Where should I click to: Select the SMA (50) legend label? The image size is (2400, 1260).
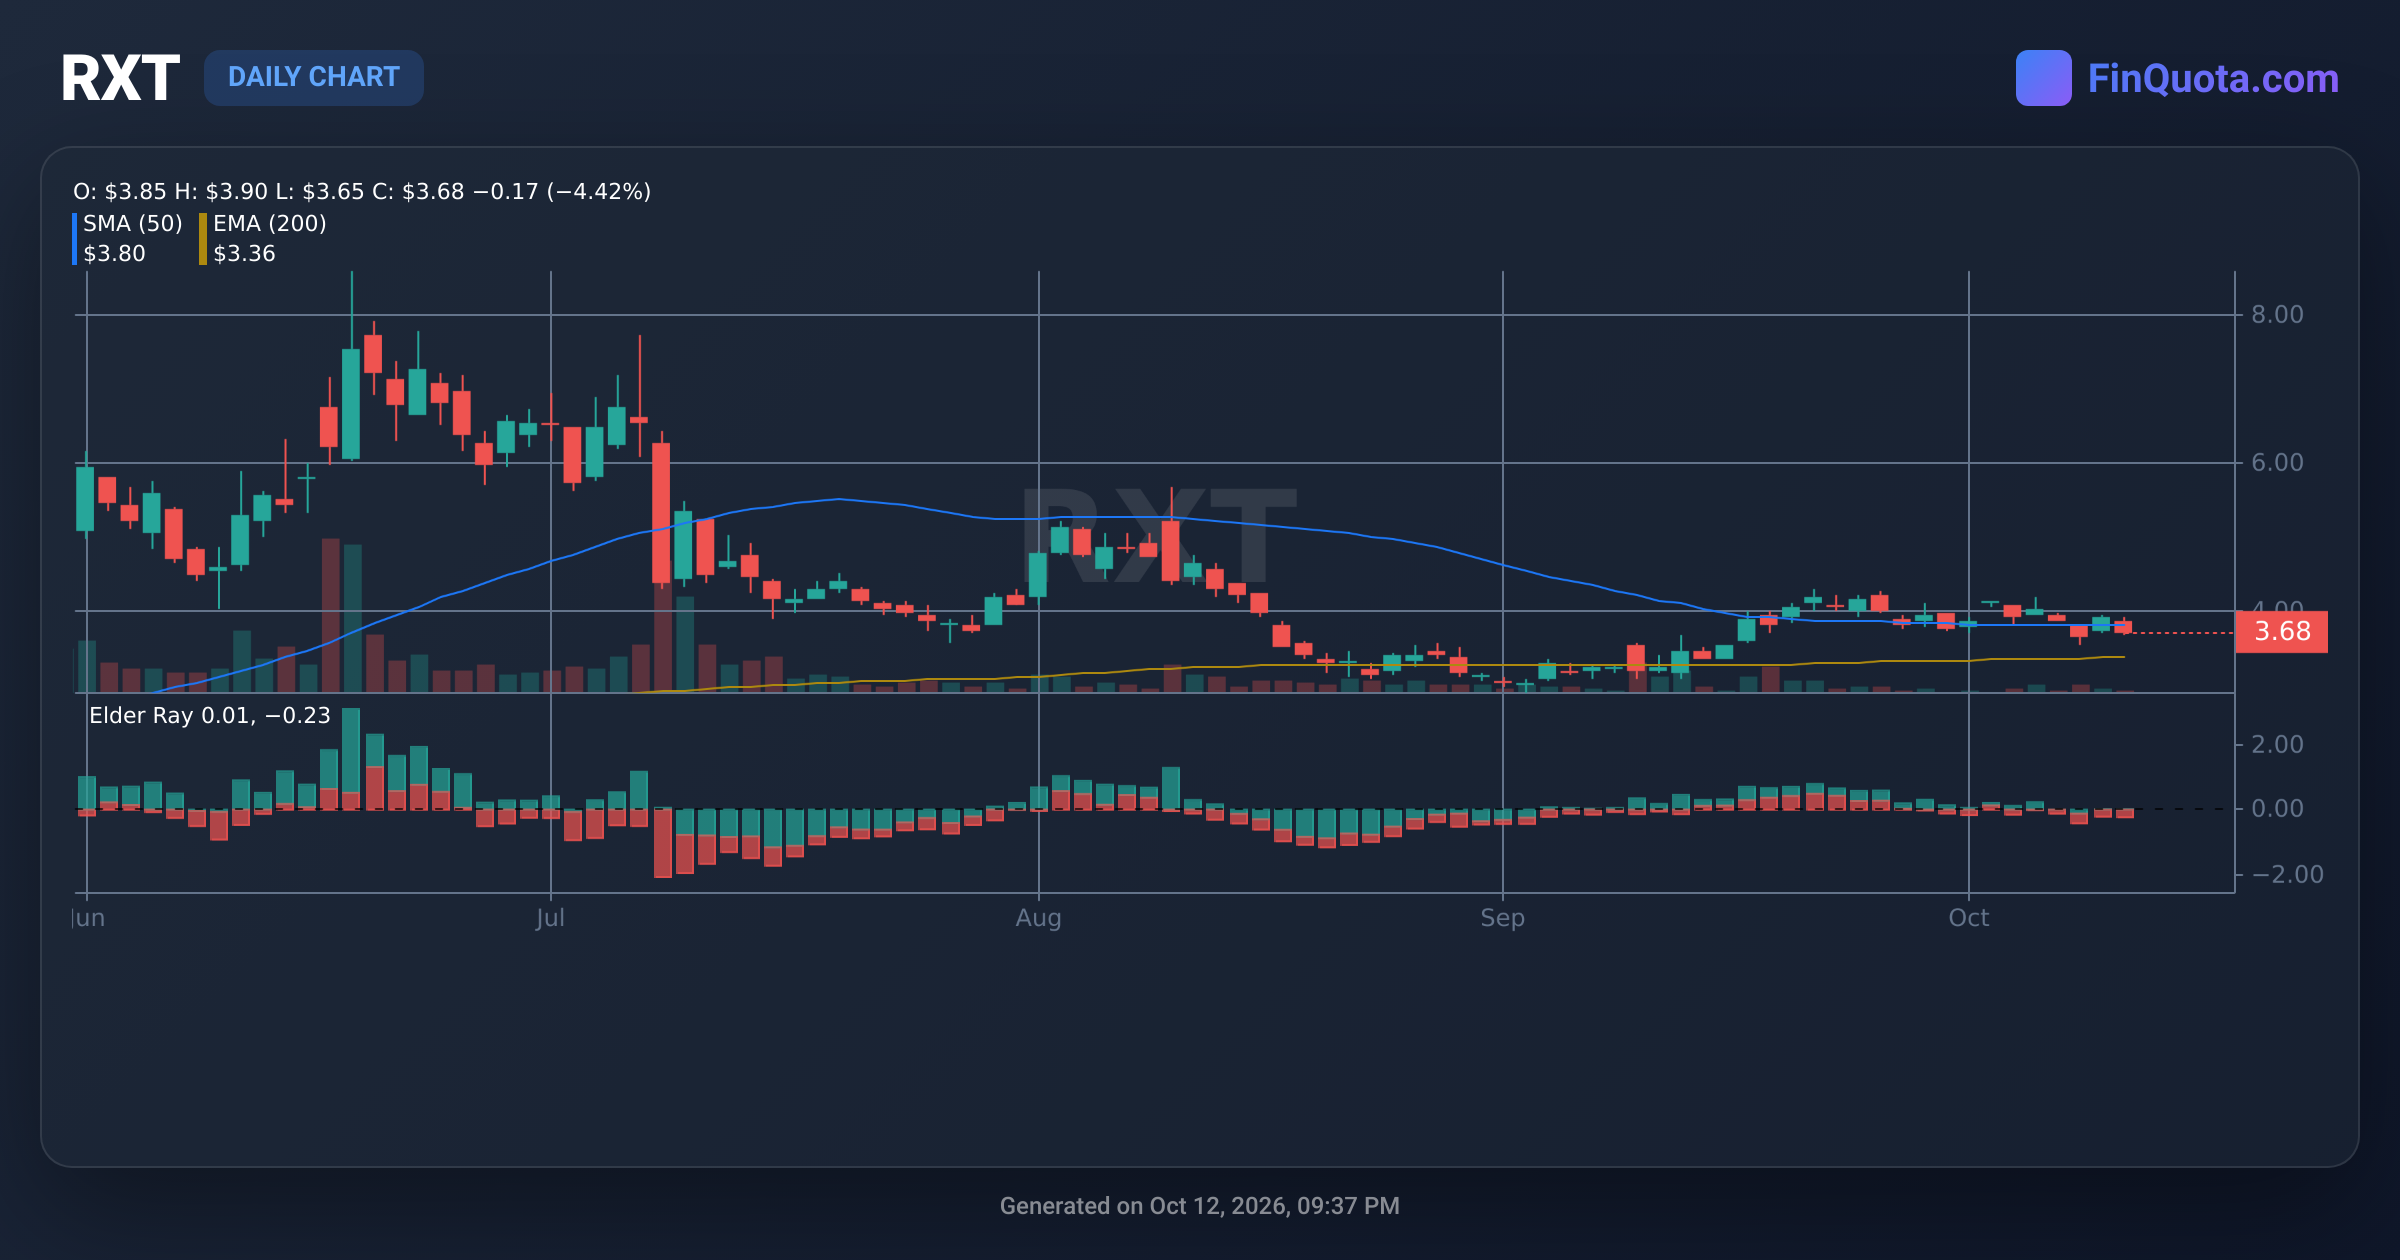pyautogui.click(x=133, y=223)
